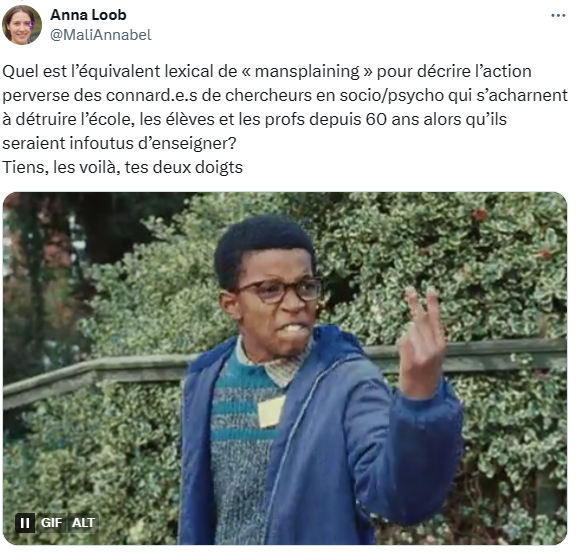
Task: Click the GIF badge on the media
Action: click(x=51, y=523)
